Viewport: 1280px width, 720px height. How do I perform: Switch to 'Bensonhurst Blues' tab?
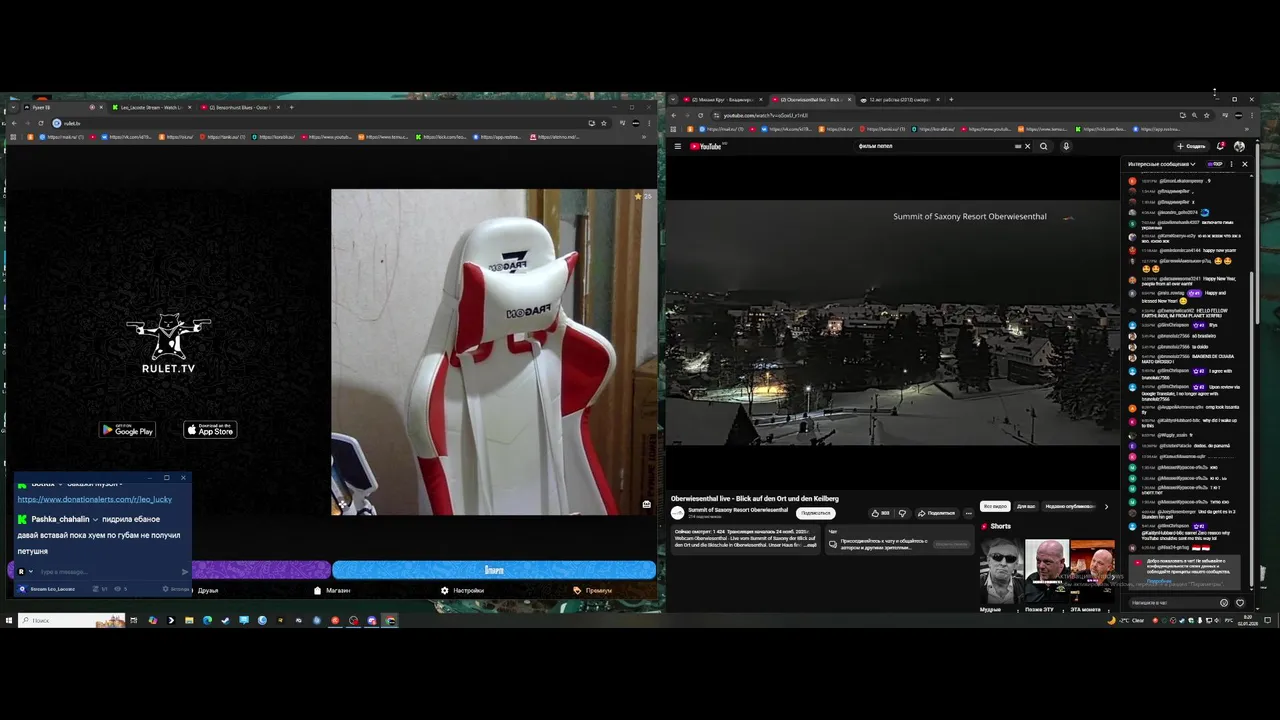[x=239, y=107]
